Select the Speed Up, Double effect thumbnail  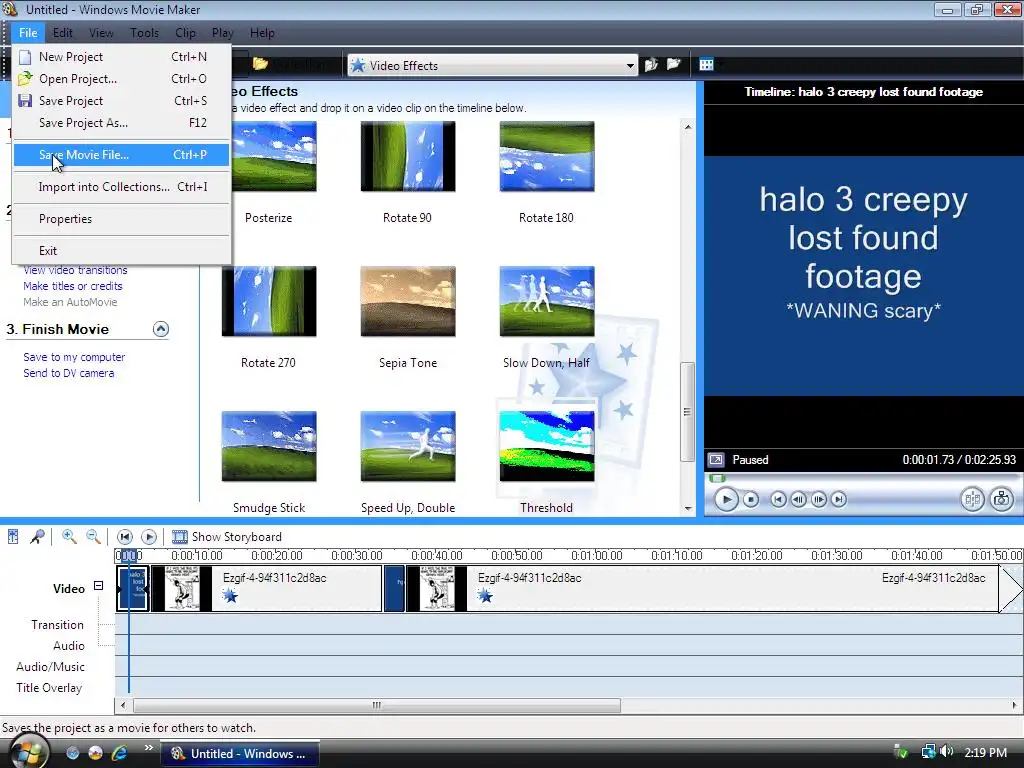(408, 447)
